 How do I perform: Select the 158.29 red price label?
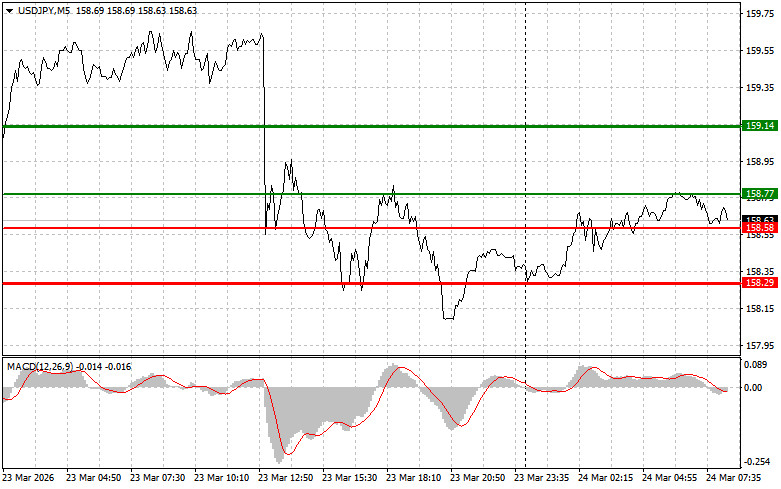(x=760, y=283)
